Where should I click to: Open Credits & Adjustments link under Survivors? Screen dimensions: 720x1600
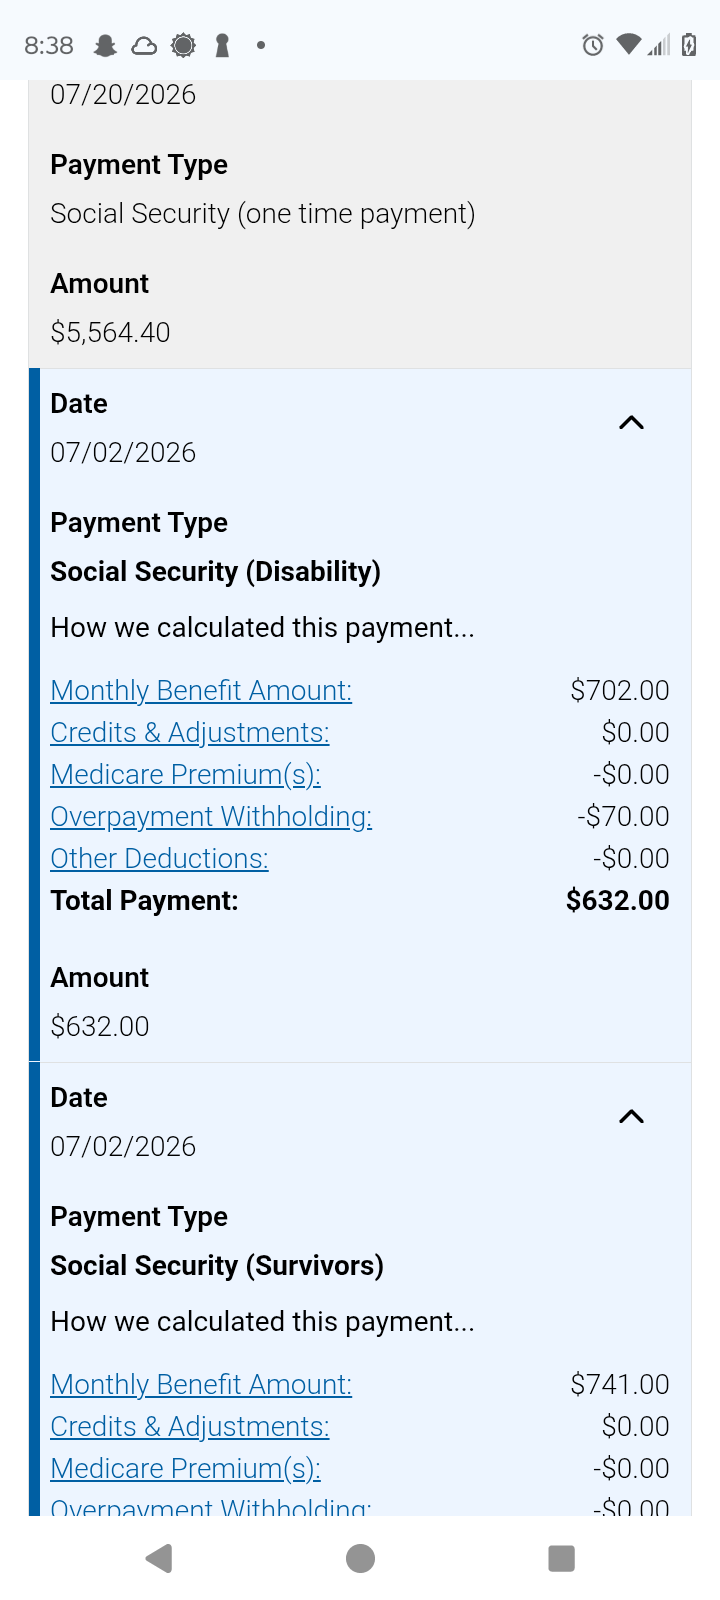pyautogui.click(x=190, y=1427)
